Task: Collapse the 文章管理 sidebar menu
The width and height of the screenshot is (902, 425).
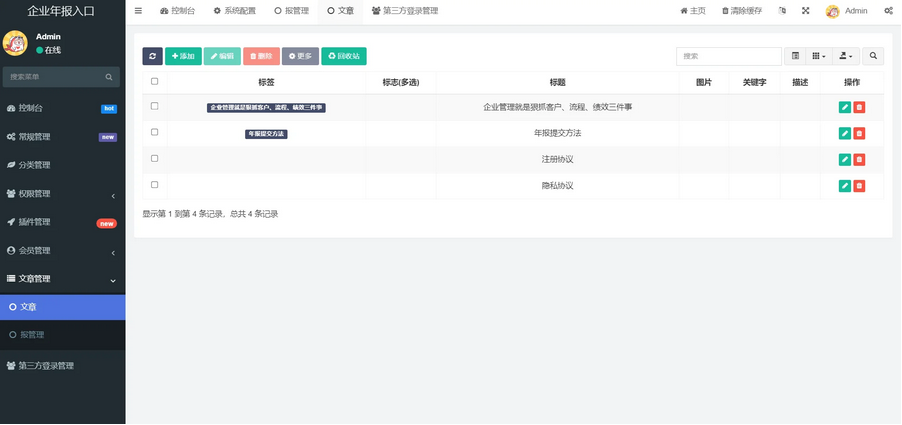Action: tap(62, 279)
